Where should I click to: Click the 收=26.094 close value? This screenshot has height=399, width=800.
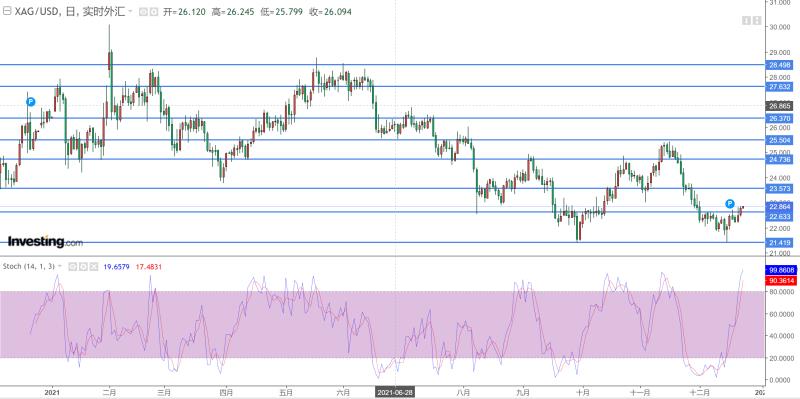(331, 12)
